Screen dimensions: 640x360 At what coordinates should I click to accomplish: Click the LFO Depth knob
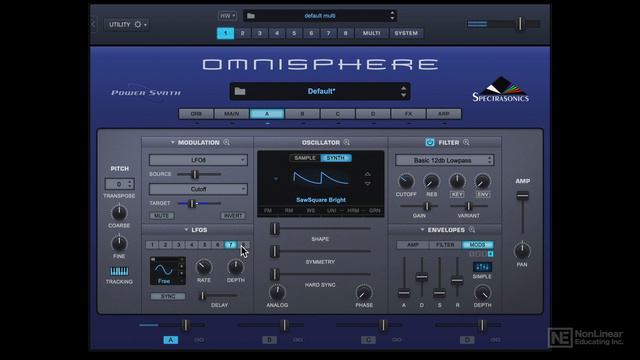tap(236, 267)
